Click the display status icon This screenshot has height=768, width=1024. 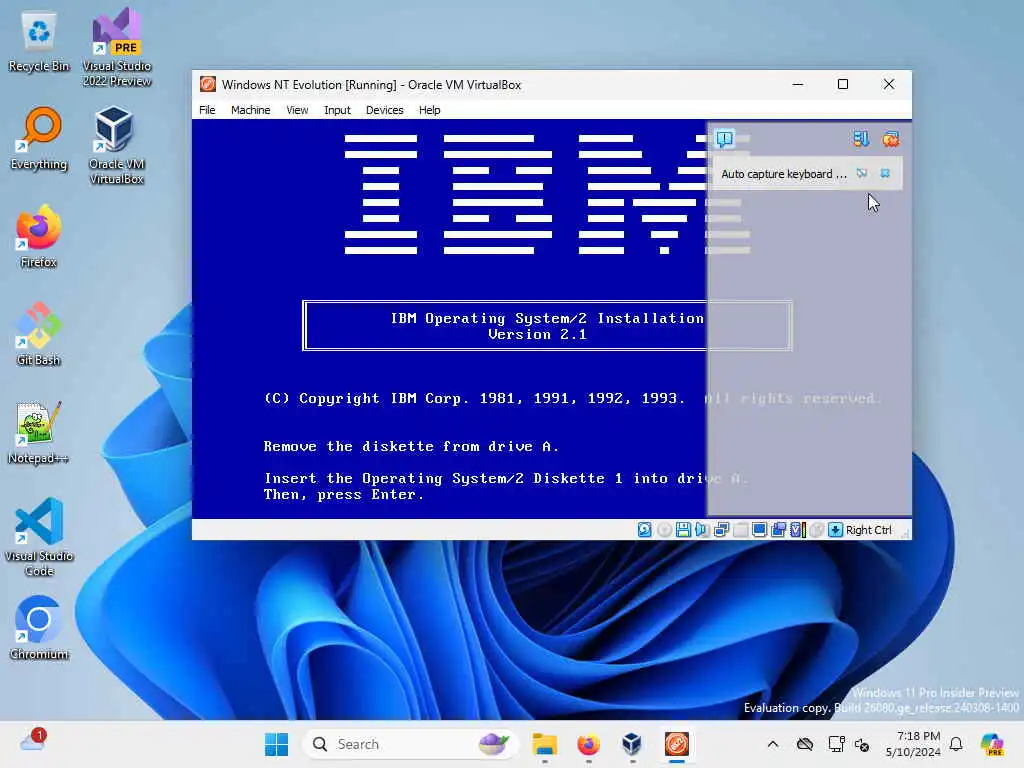[759, 530]
